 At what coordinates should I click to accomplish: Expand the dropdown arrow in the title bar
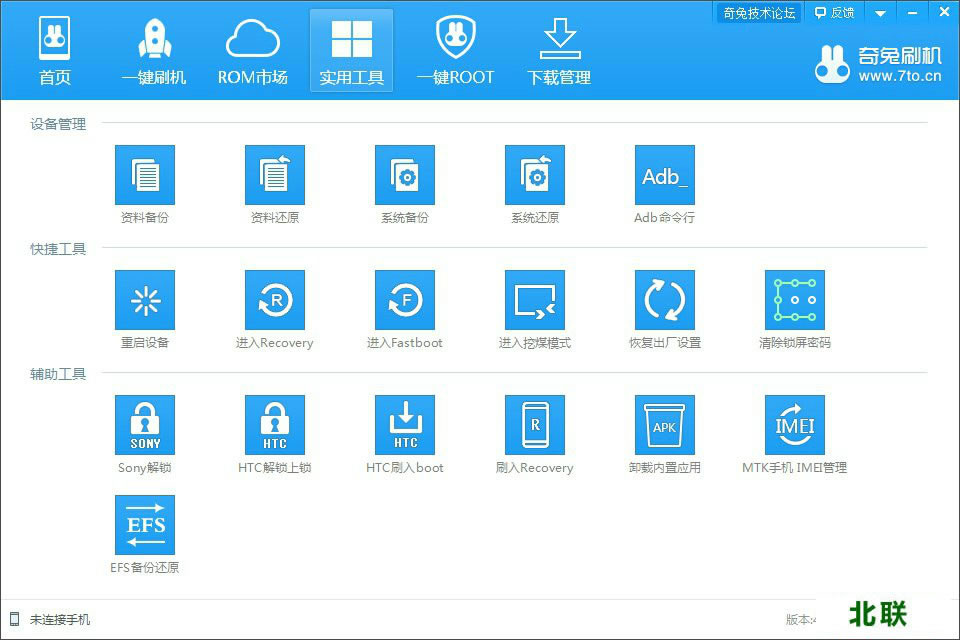click(x=879, y=12)
